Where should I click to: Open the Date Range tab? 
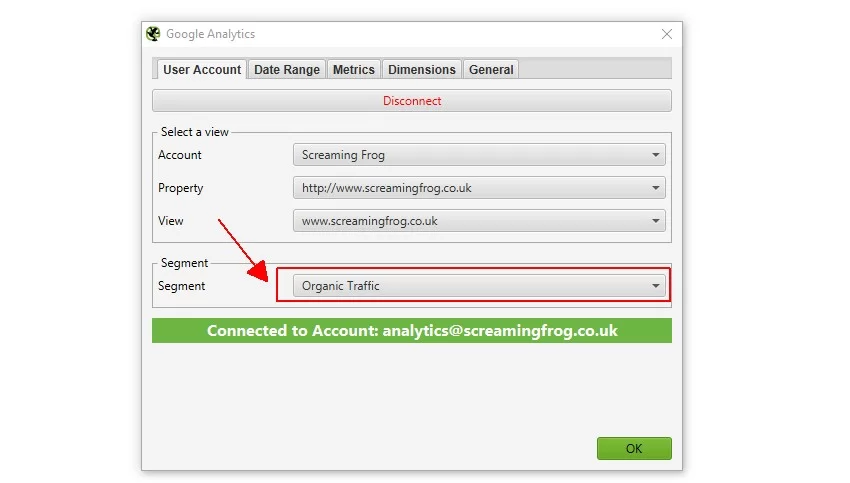(x=287, y=69)
